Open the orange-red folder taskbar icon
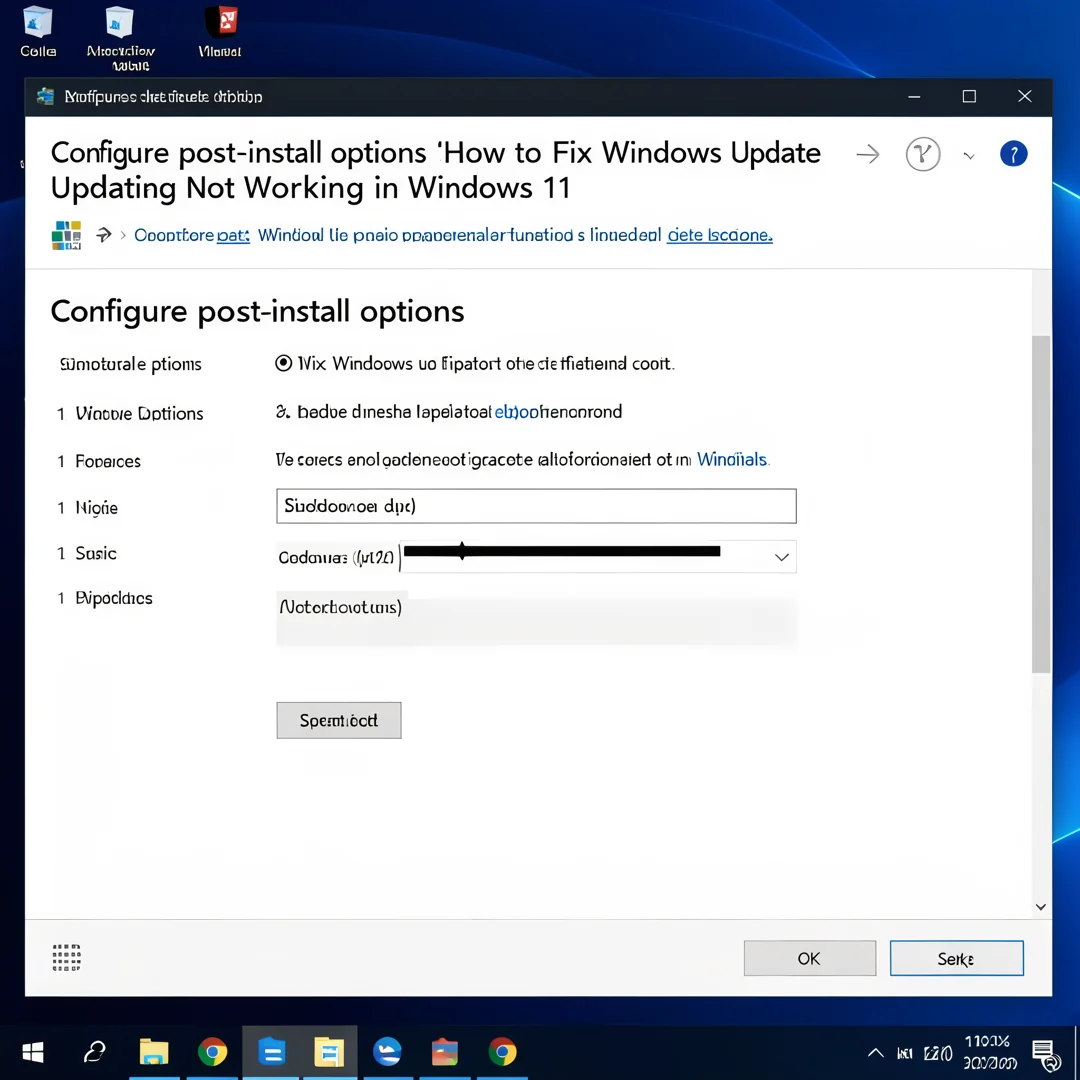The width and height of the screenshot is (1080, 1080). [x=444, y=1052]
